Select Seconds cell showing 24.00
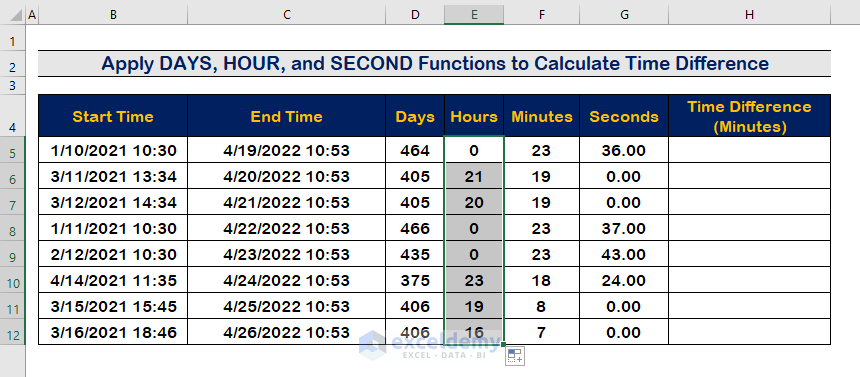The width and height of the screenshot is (860, 377). pyautogui.click(x=624, y=280)
